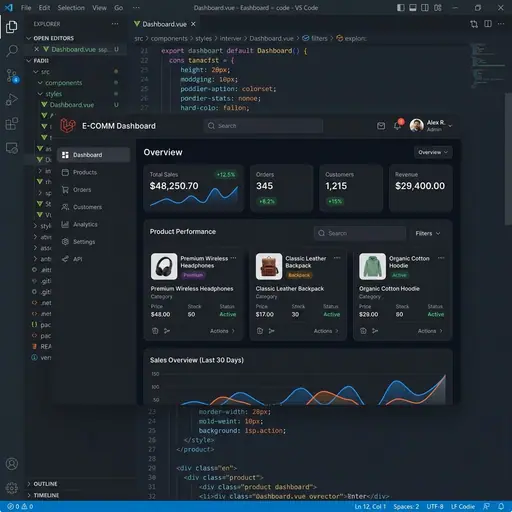
Task: Split the editor to the right
Action: point(488,24)
